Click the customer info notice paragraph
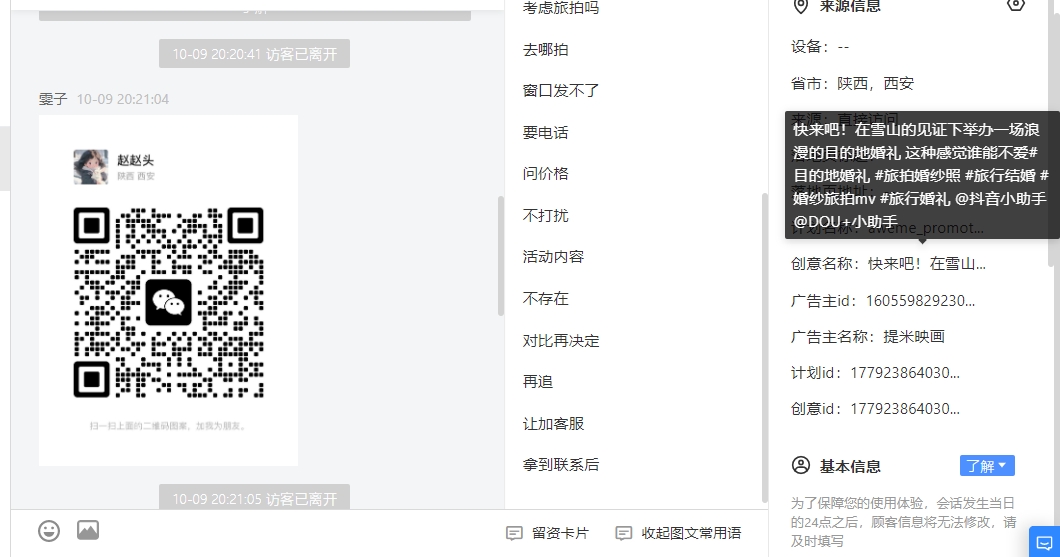This screenshot has height=557, width=1060. click(x=903, y=522)
